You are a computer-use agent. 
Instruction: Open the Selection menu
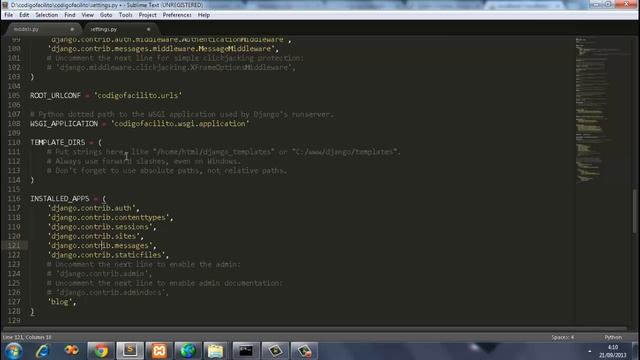coord(47,15)
